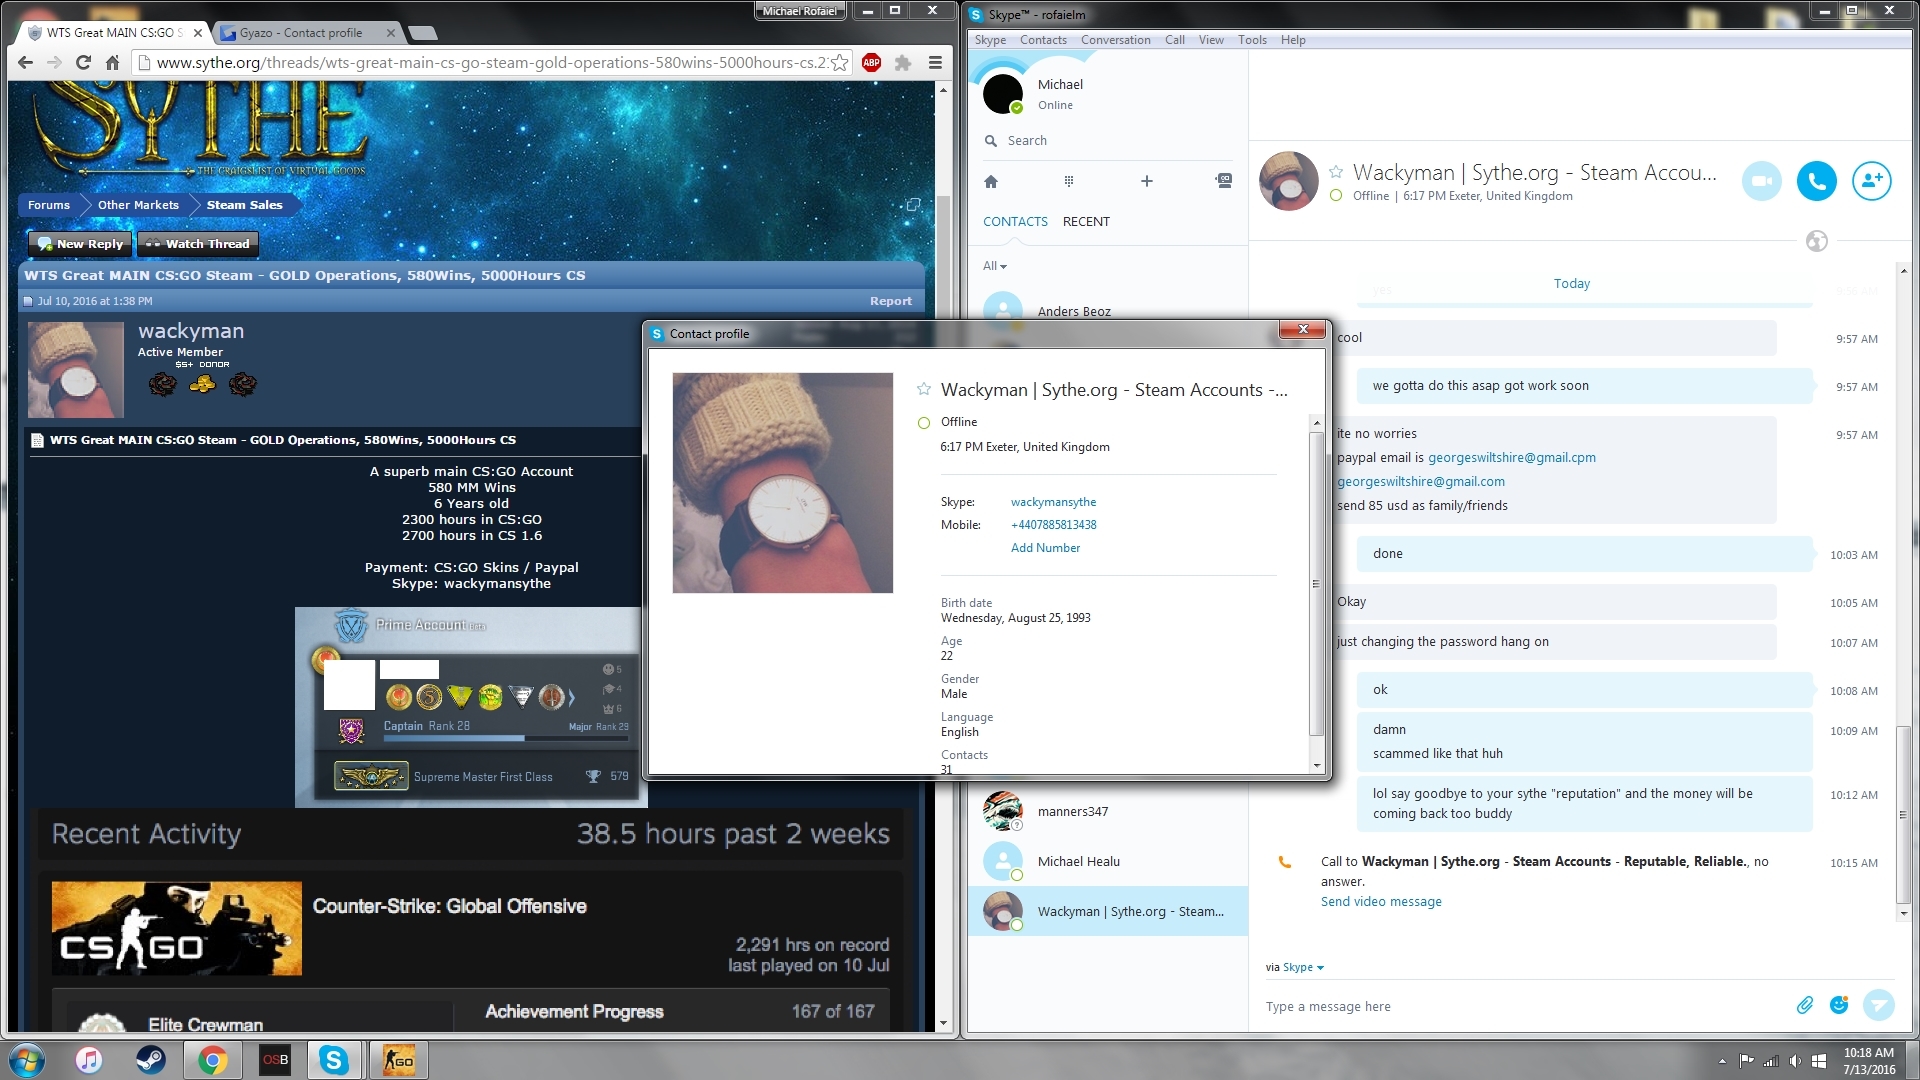Screen dimensions: 1920x1080
Task: Click the Add Number link
Action: click(x=1045, y=548)
